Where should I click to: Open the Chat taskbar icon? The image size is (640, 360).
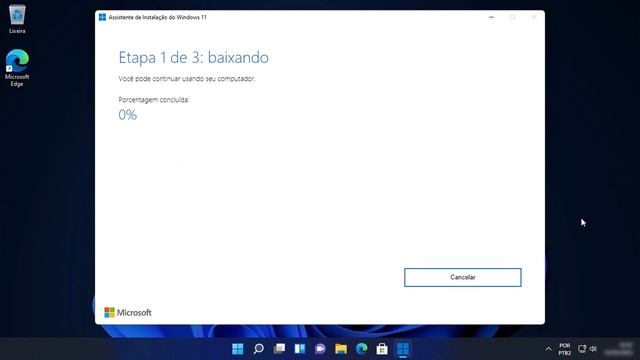coord(320,349)
